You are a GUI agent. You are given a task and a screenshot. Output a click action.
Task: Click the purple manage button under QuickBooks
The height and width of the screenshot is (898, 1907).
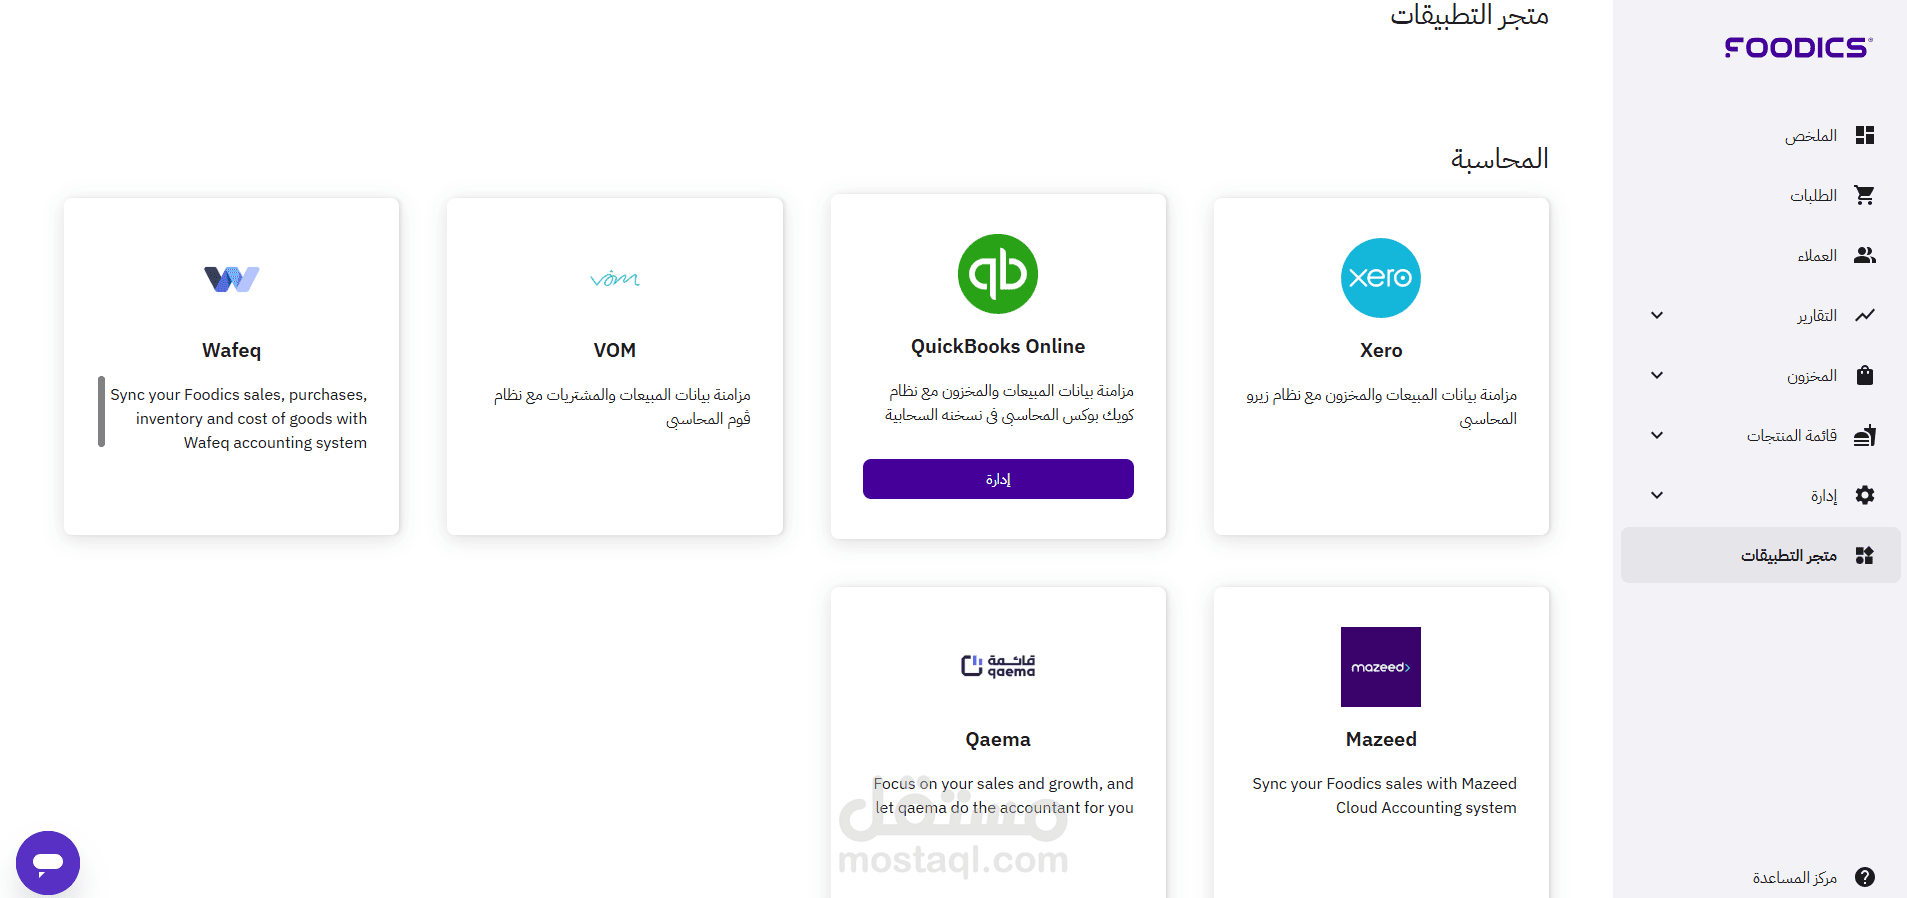click(x=998, y=479)
